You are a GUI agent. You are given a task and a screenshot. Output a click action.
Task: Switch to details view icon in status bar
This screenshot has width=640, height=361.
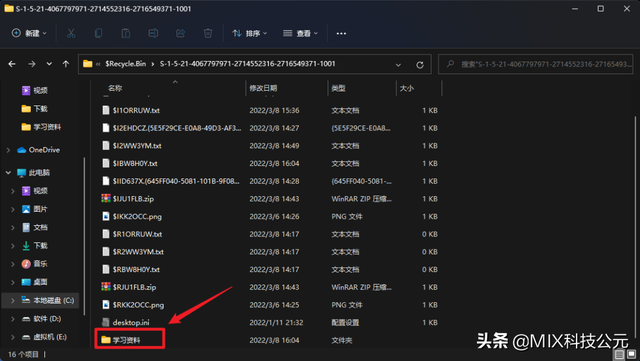[619, 354]
